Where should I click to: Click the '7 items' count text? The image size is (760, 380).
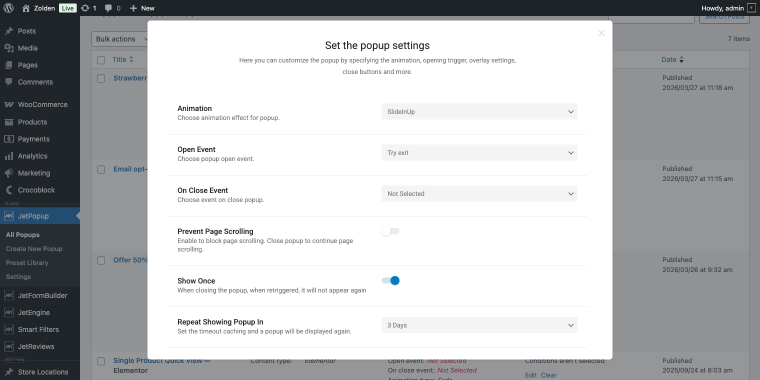pyautogui.click(x=738, y=39)
